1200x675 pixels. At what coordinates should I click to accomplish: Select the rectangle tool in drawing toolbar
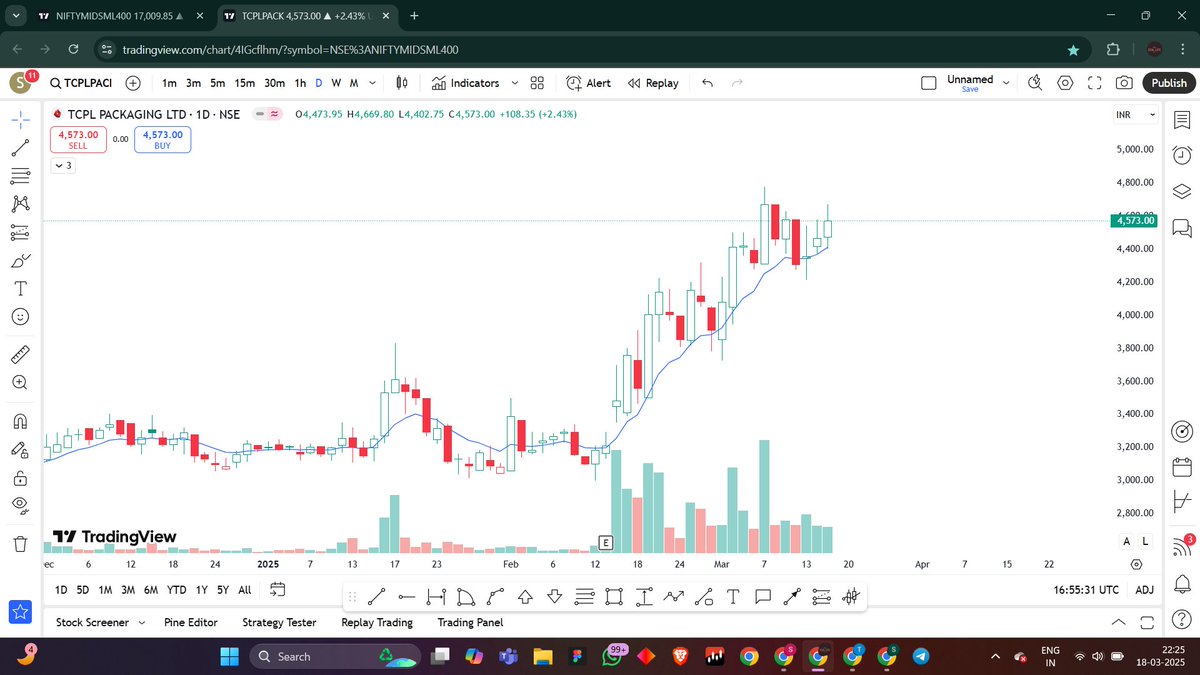614,597
